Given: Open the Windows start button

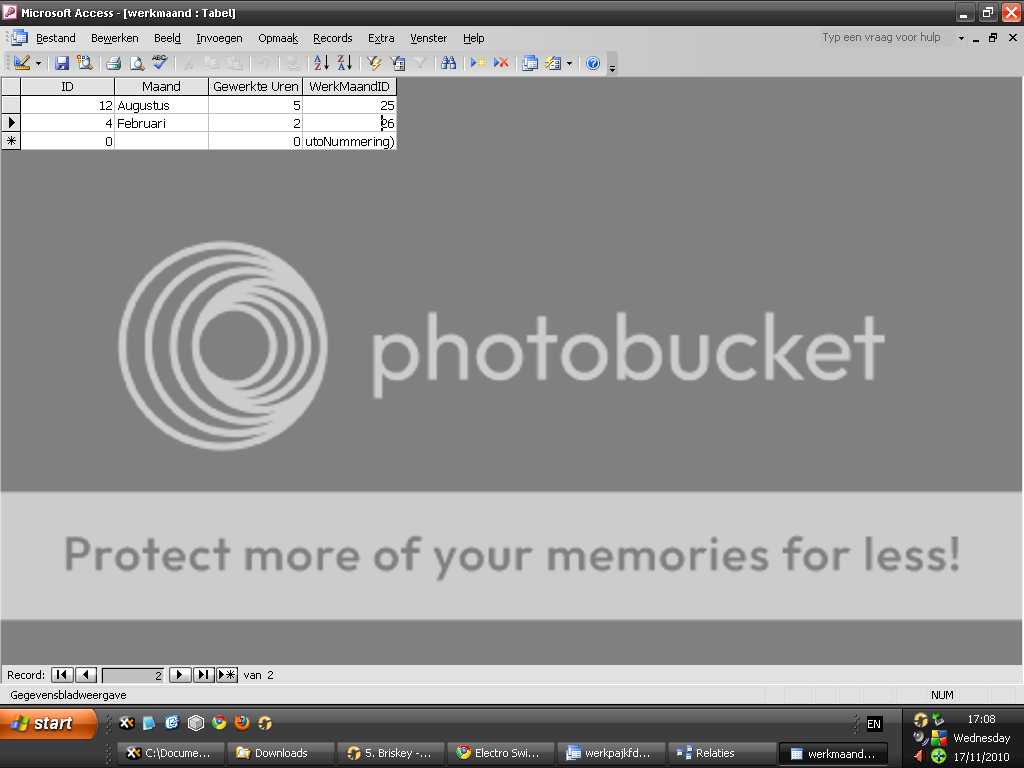Looking at the screenshot, I should (47, 724).
